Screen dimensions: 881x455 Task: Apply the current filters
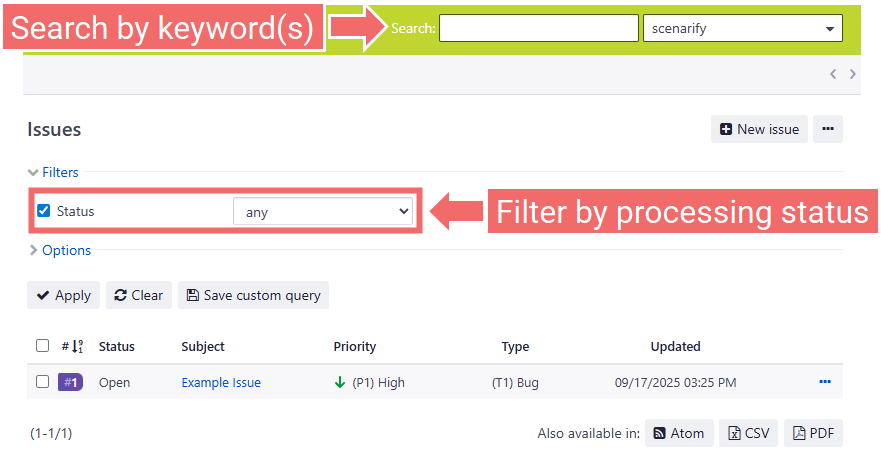63,295
